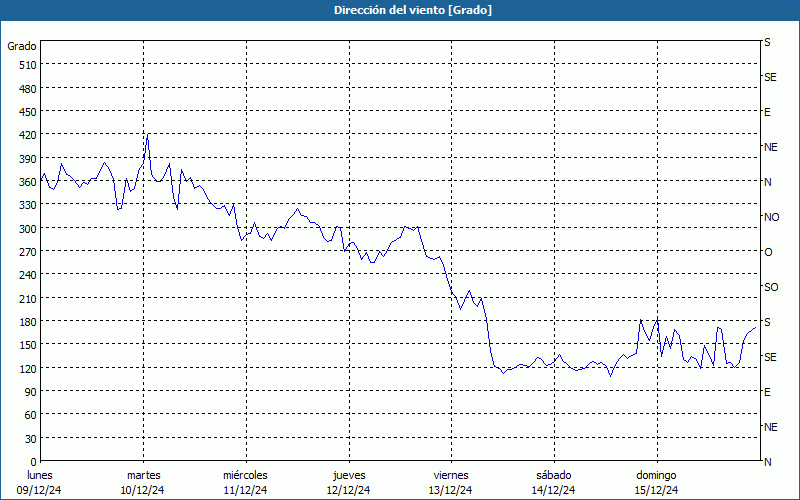This screenshot has height=500, width=800.
Task: Select the "NE" compass label beside 30 gridline
Action: 770,427
